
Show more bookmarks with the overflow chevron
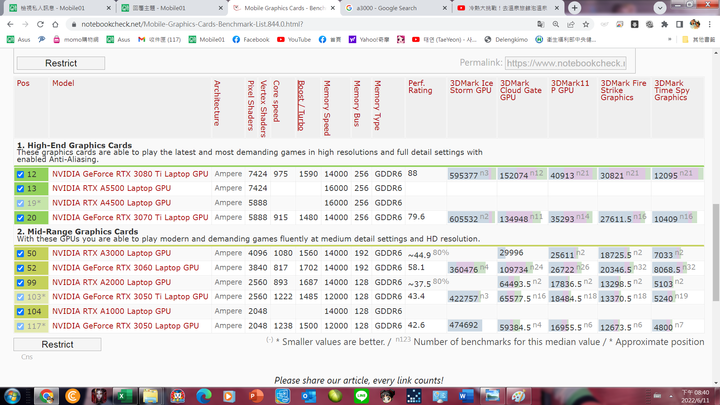tap(670, 39)
